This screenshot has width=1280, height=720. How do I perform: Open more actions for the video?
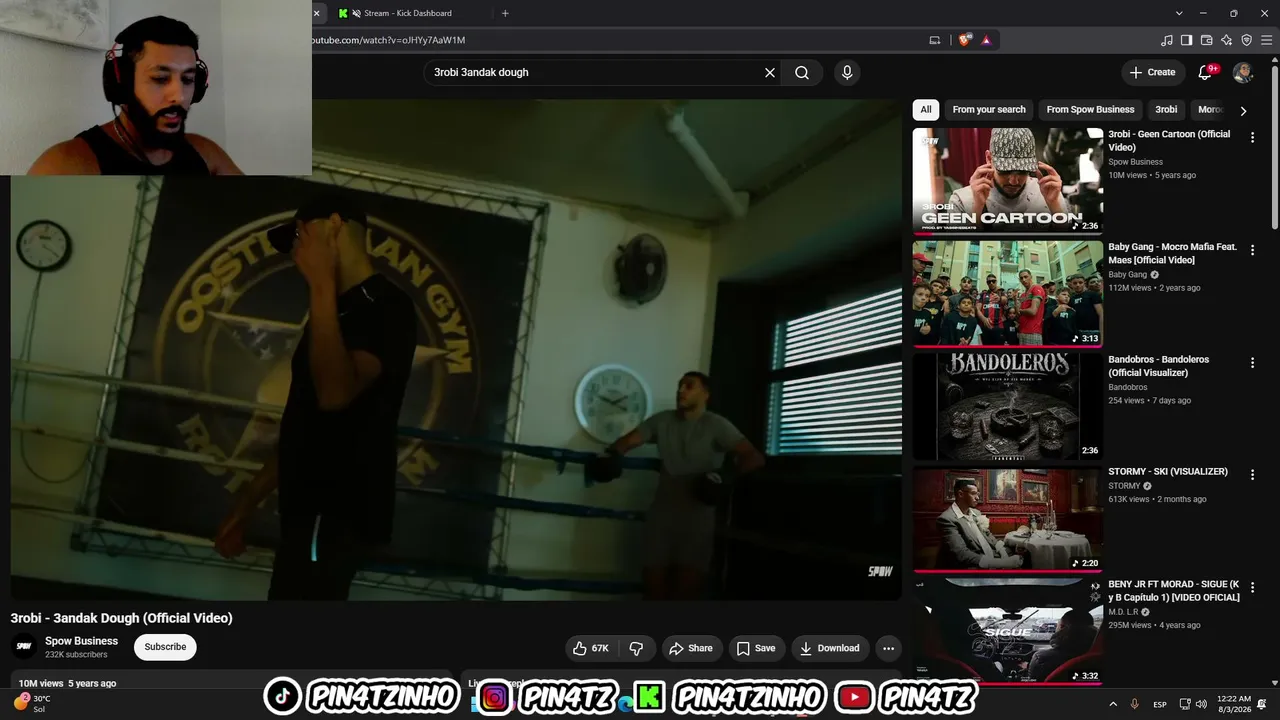[x=888, y=648]
